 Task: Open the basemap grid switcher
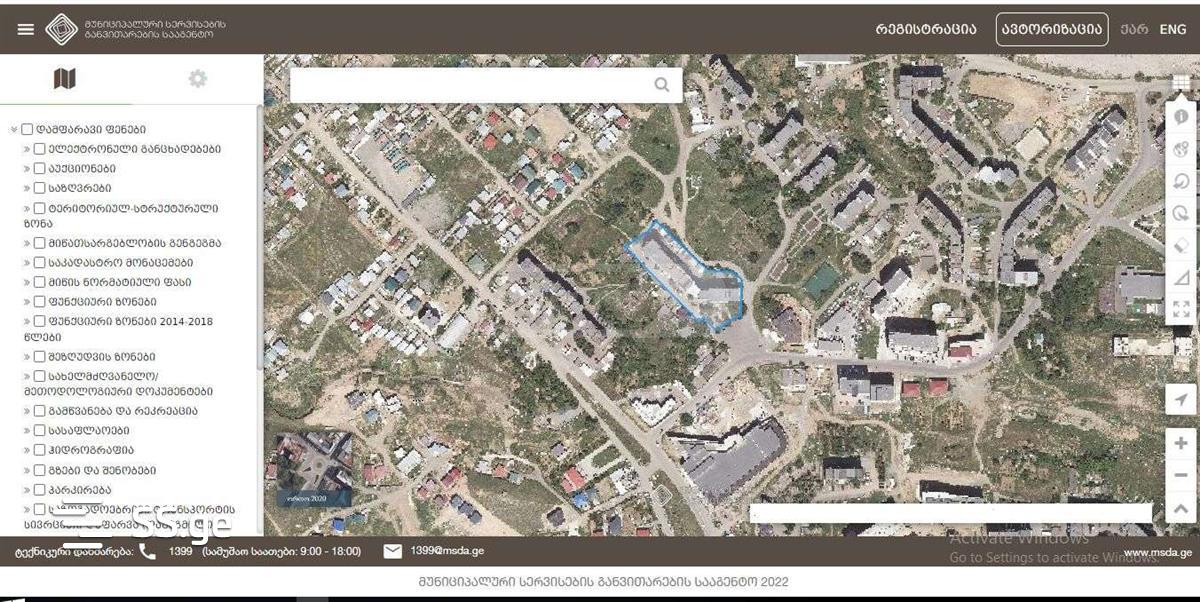pyautogui.click(x=1181, y=84)
